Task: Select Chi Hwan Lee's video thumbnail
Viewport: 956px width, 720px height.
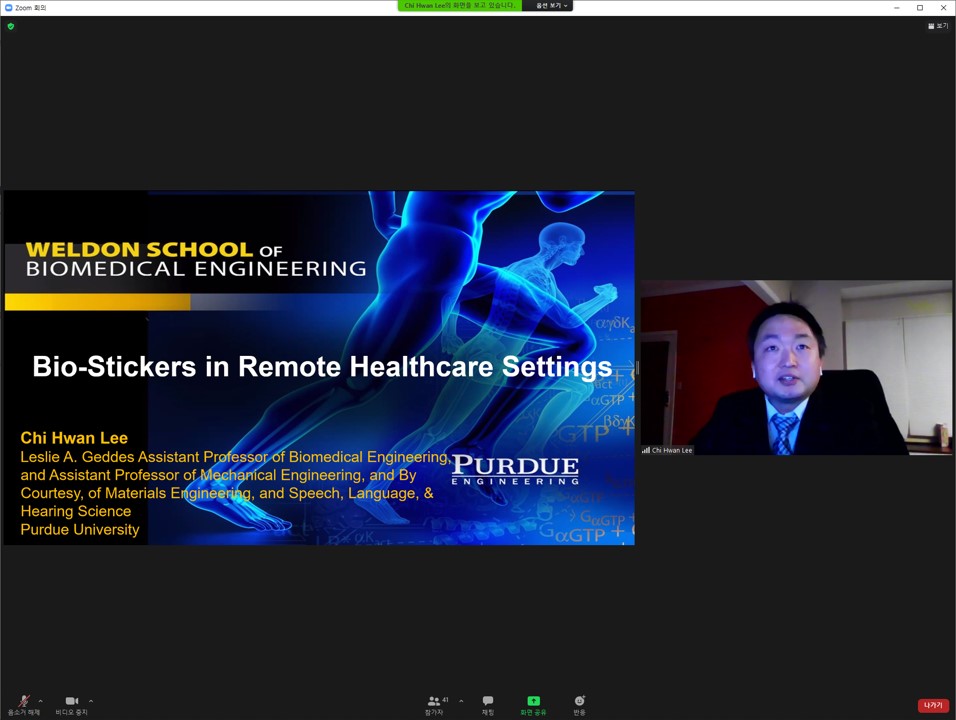Action: click(796, 367)
